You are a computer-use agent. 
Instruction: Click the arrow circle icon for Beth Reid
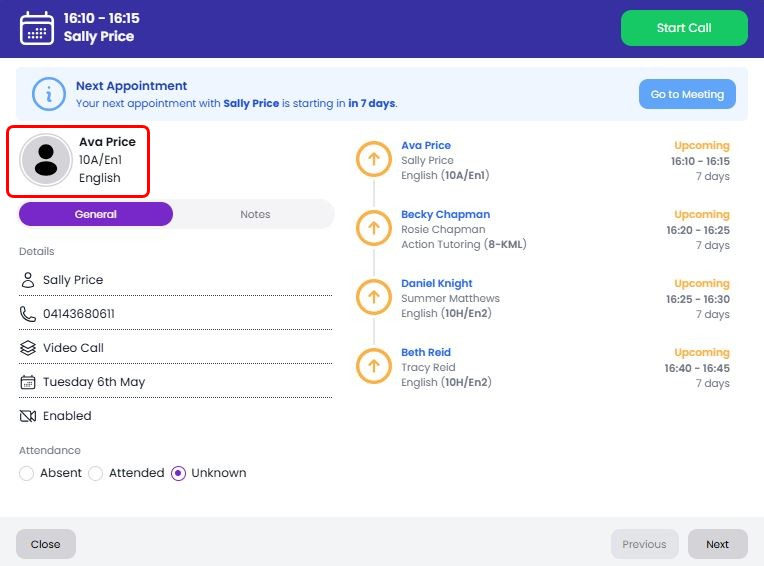pyautogui.click(x=374, y=366)
